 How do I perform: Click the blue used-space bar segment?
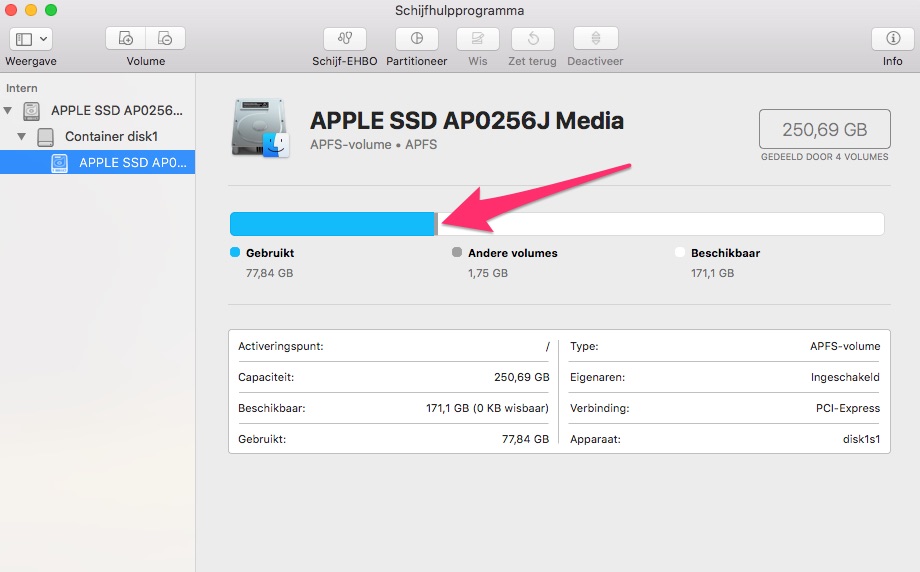pyautogui.click(x=332, y=224)
